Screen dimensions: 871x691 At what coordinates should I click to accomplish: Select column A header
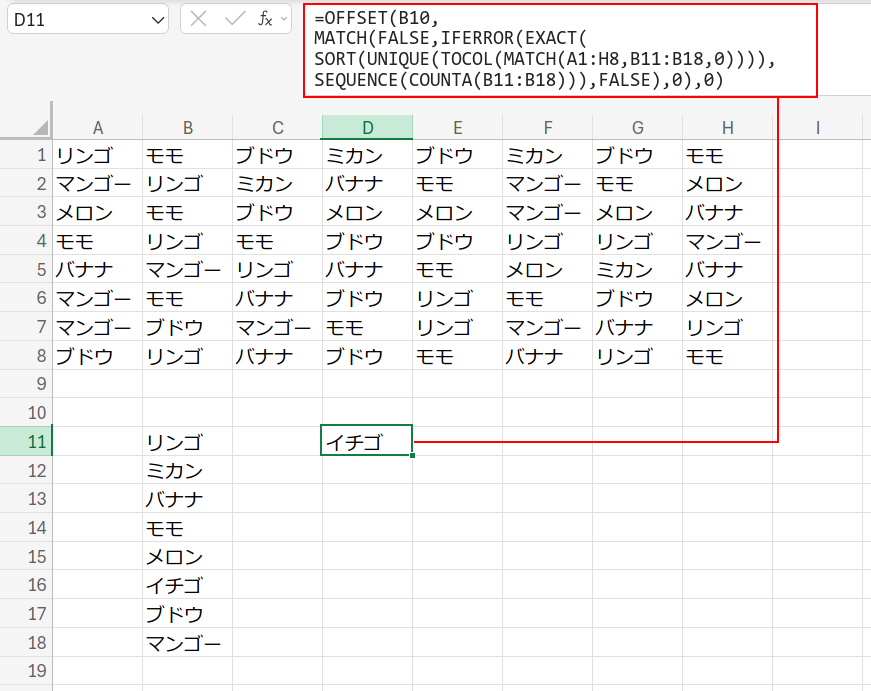(x=97, y=127)
